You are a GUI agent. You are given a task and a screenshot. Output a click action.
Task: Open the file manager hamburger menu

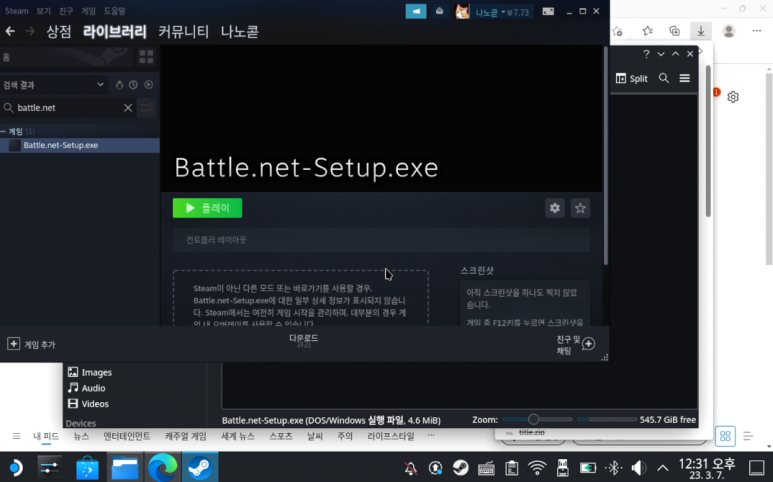[x=684, y=78]
